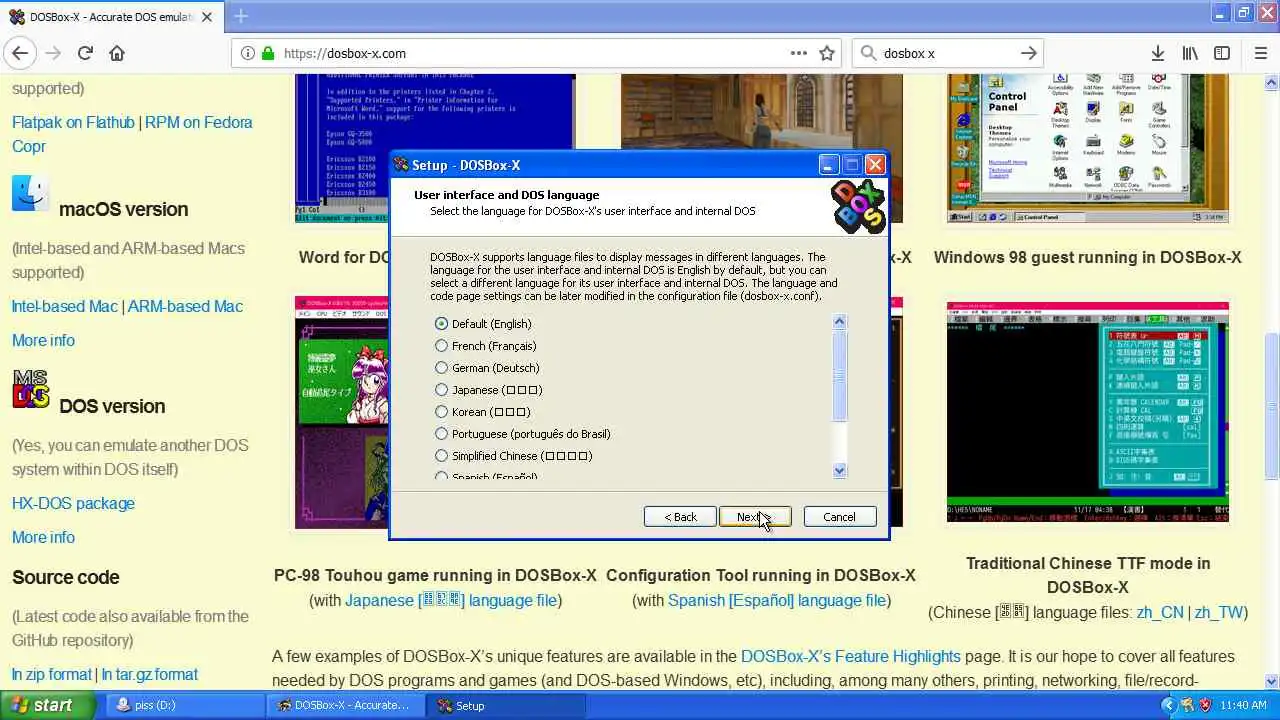Open browser Downloads panel

coord(1158,53)
